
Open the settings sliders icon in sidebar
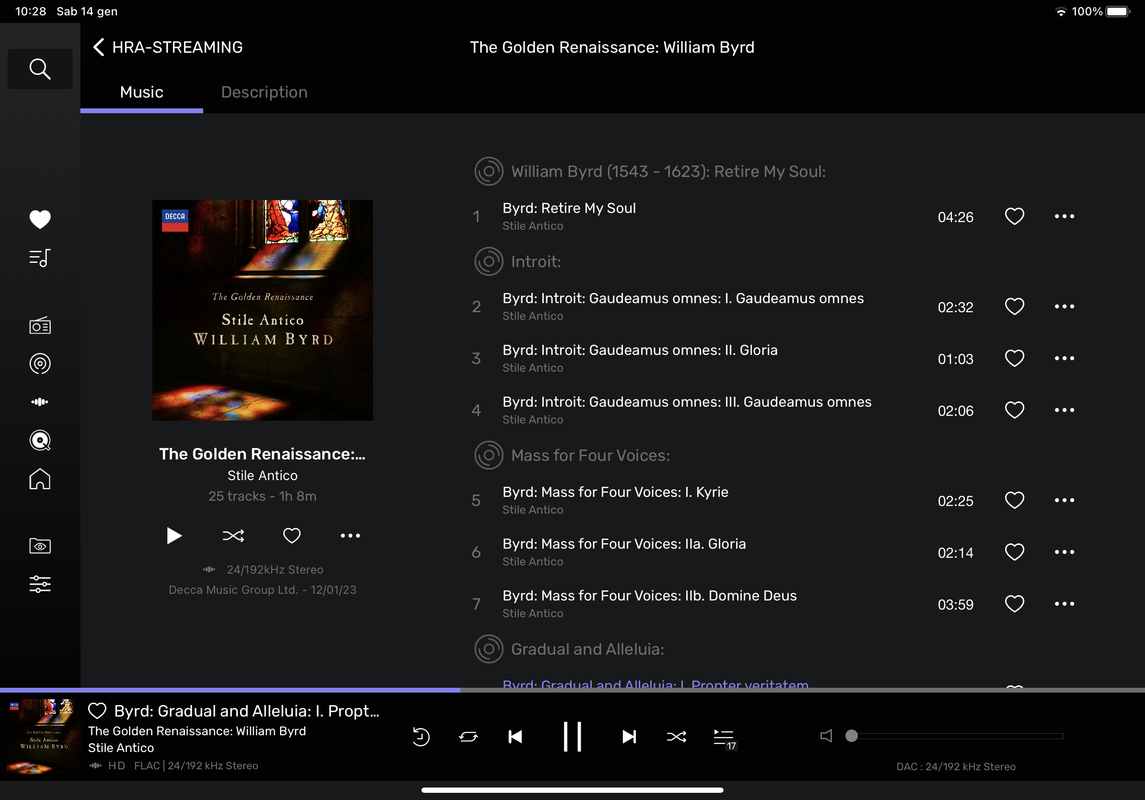pyautogui.click(x=39, y=584)
